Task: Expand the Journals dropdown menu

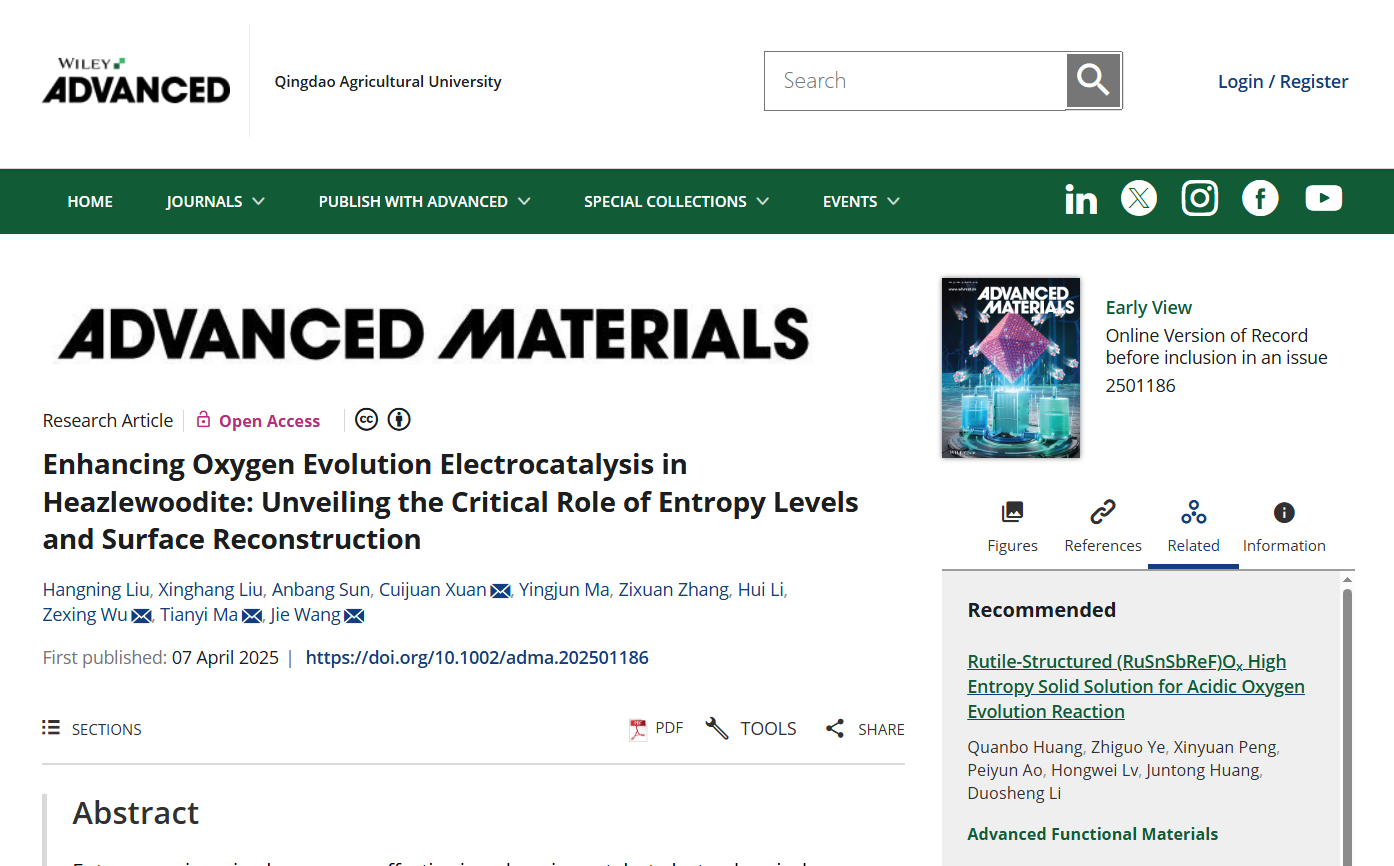Action: (x=215, y=202)
